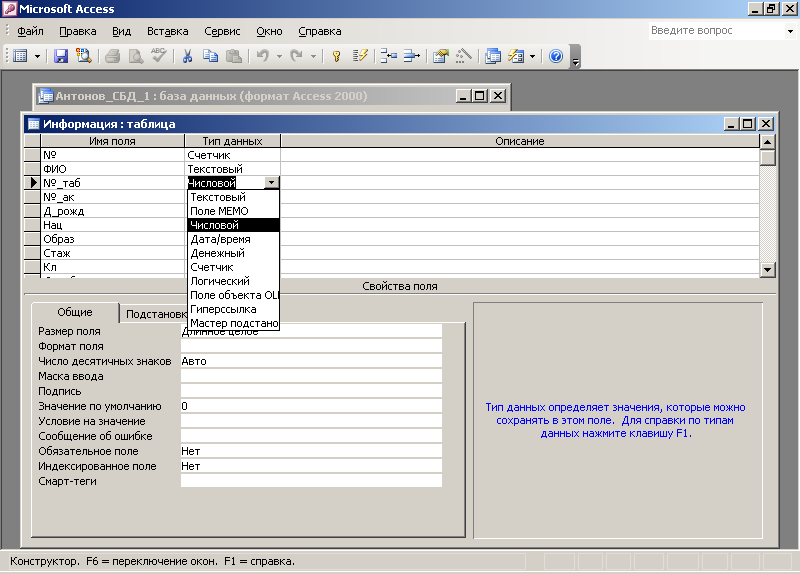Open the Properties icon in toolbar
Image resolution: width=800 pixels, height=574 pixels.
click(x=440, y=56)
